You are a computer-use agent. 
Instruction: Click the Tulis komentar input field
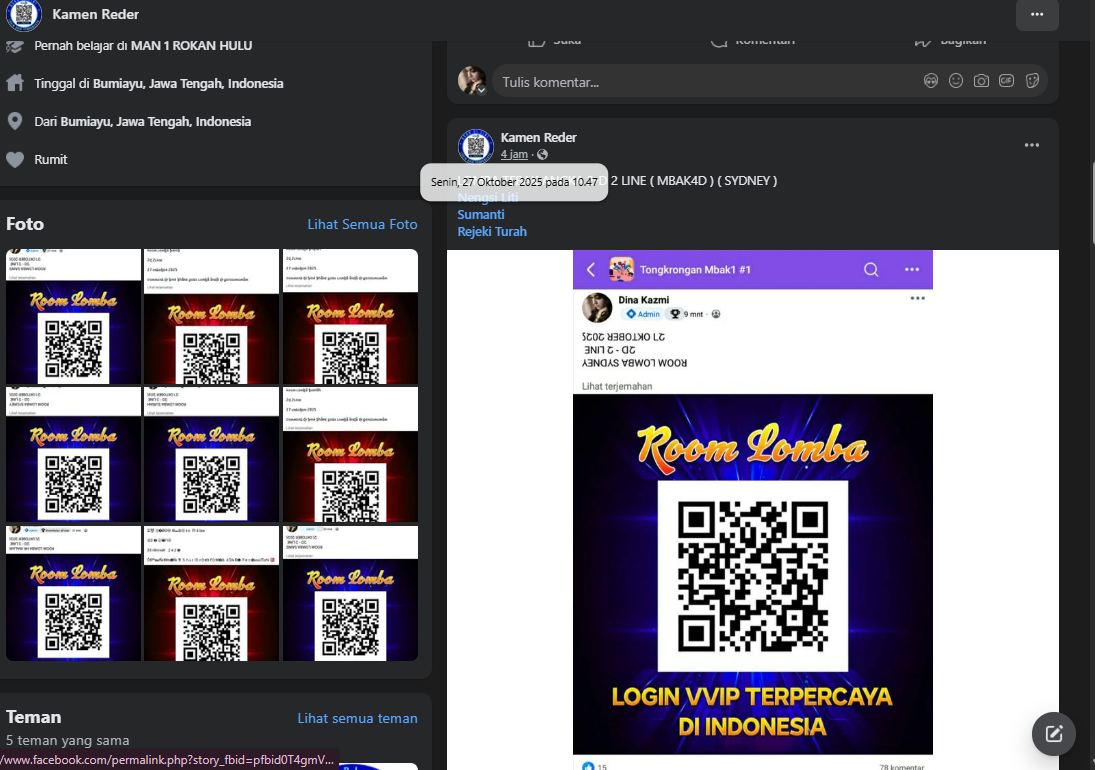pos(770,82)
